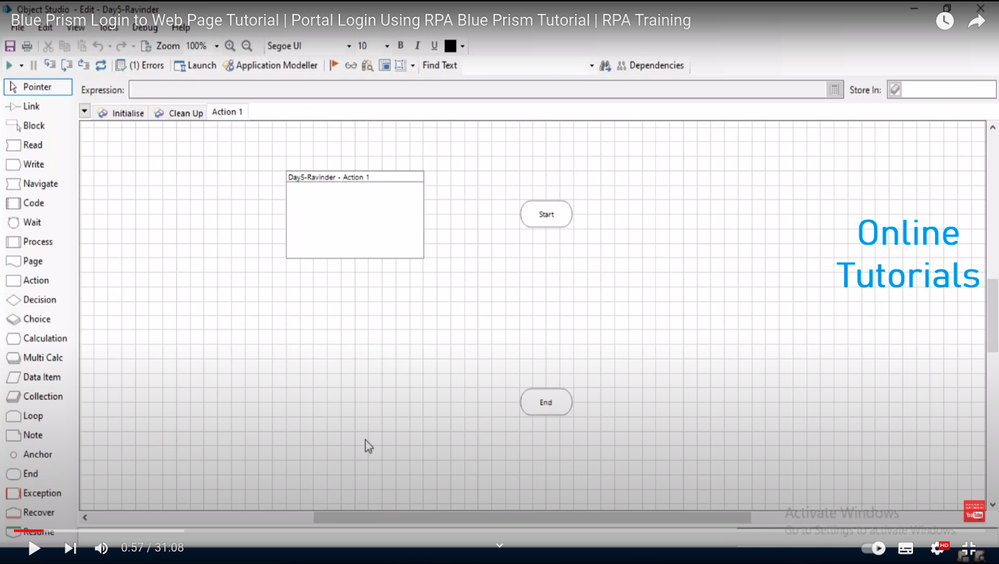This screenshot has width=999, height=564.
Task: Expand the Go button dropdown arrow
Action: coord(21,65)
